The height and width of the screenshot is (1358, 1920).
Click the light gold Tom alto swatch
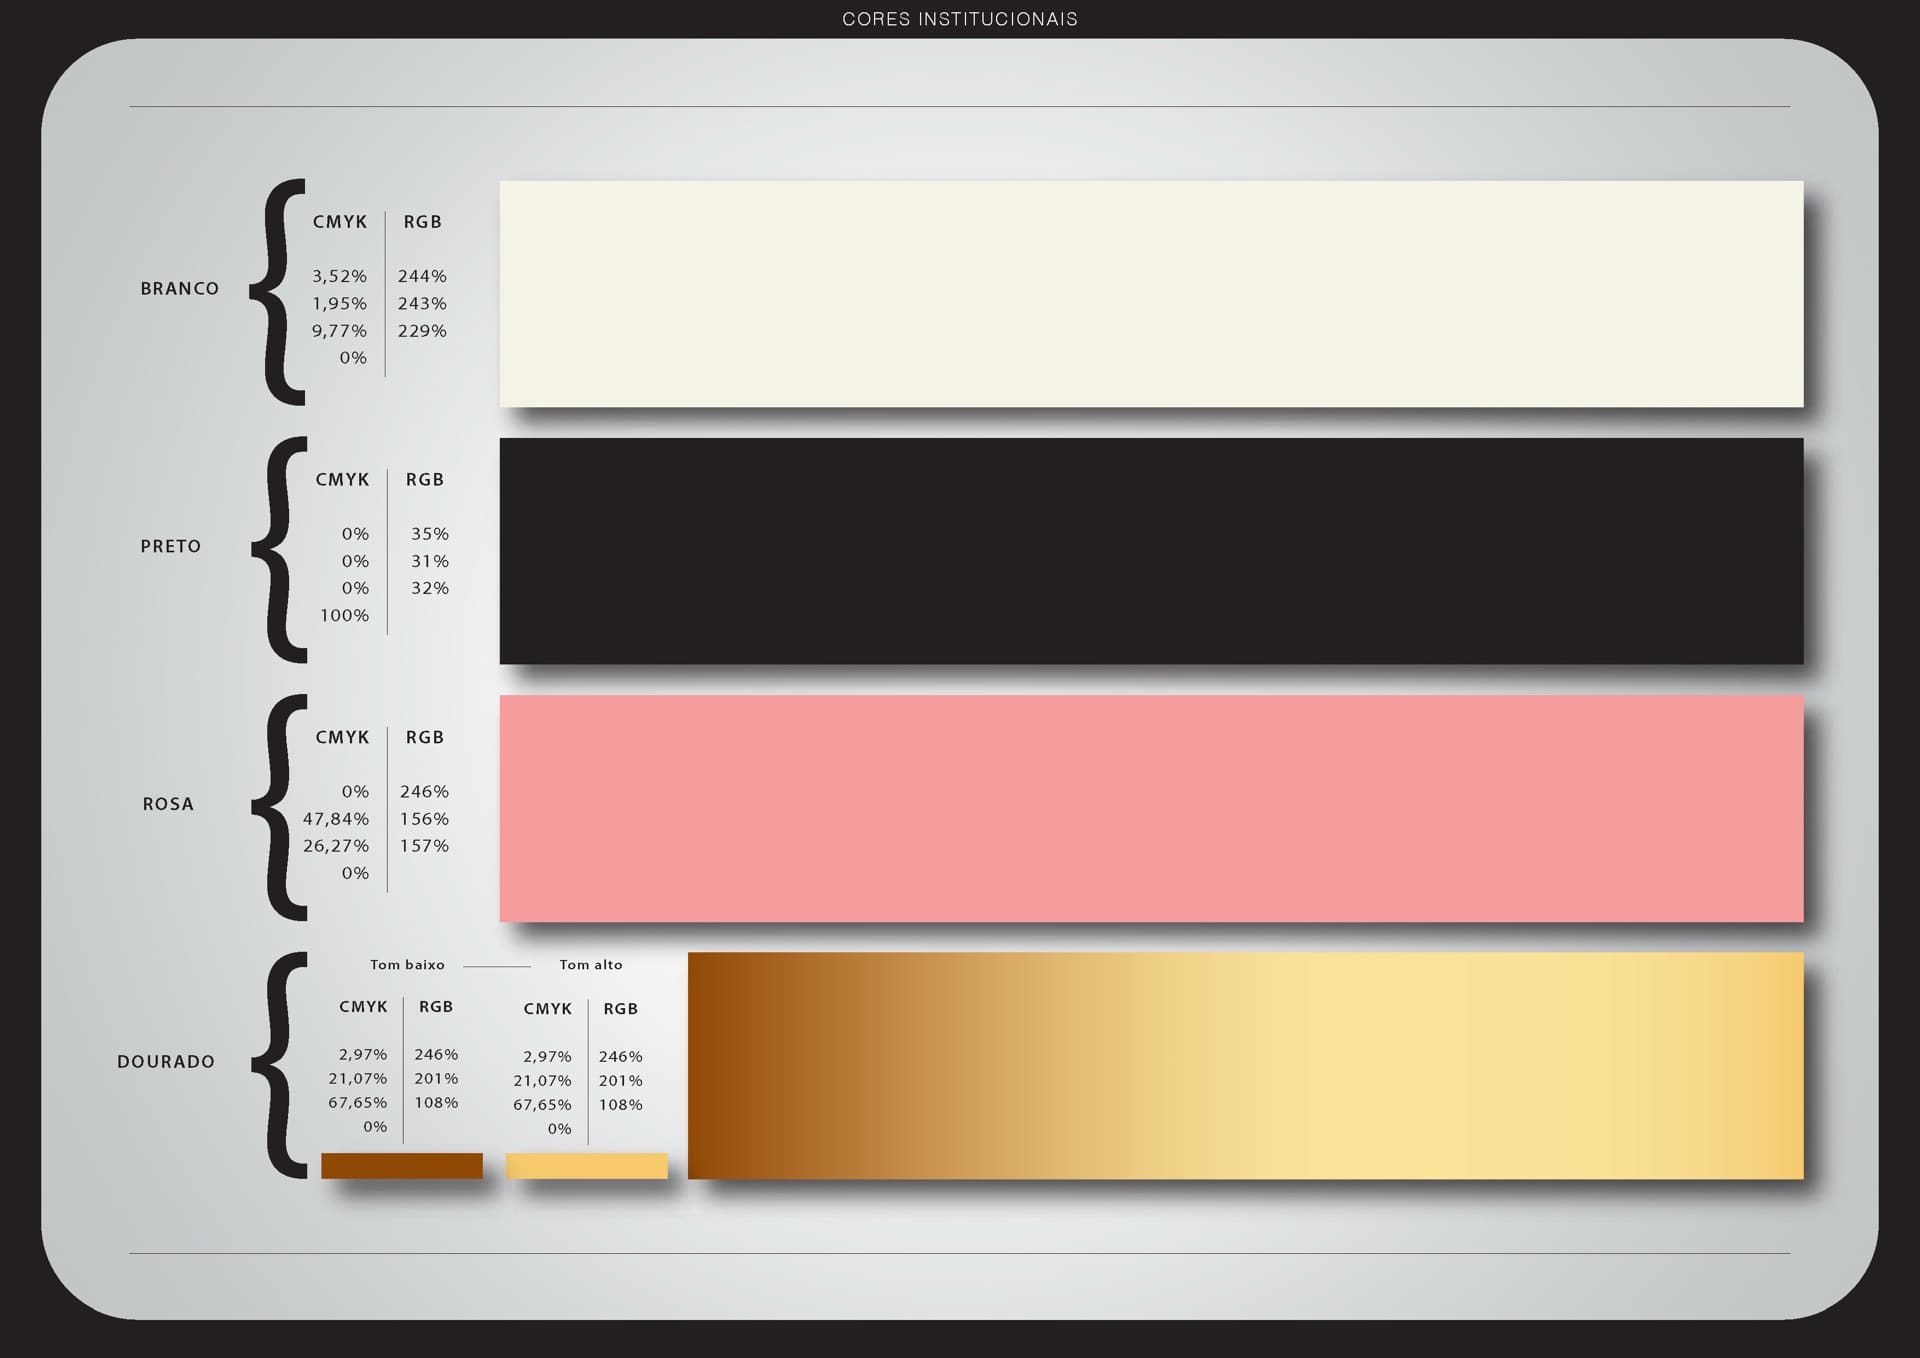tap(586, 1166)
